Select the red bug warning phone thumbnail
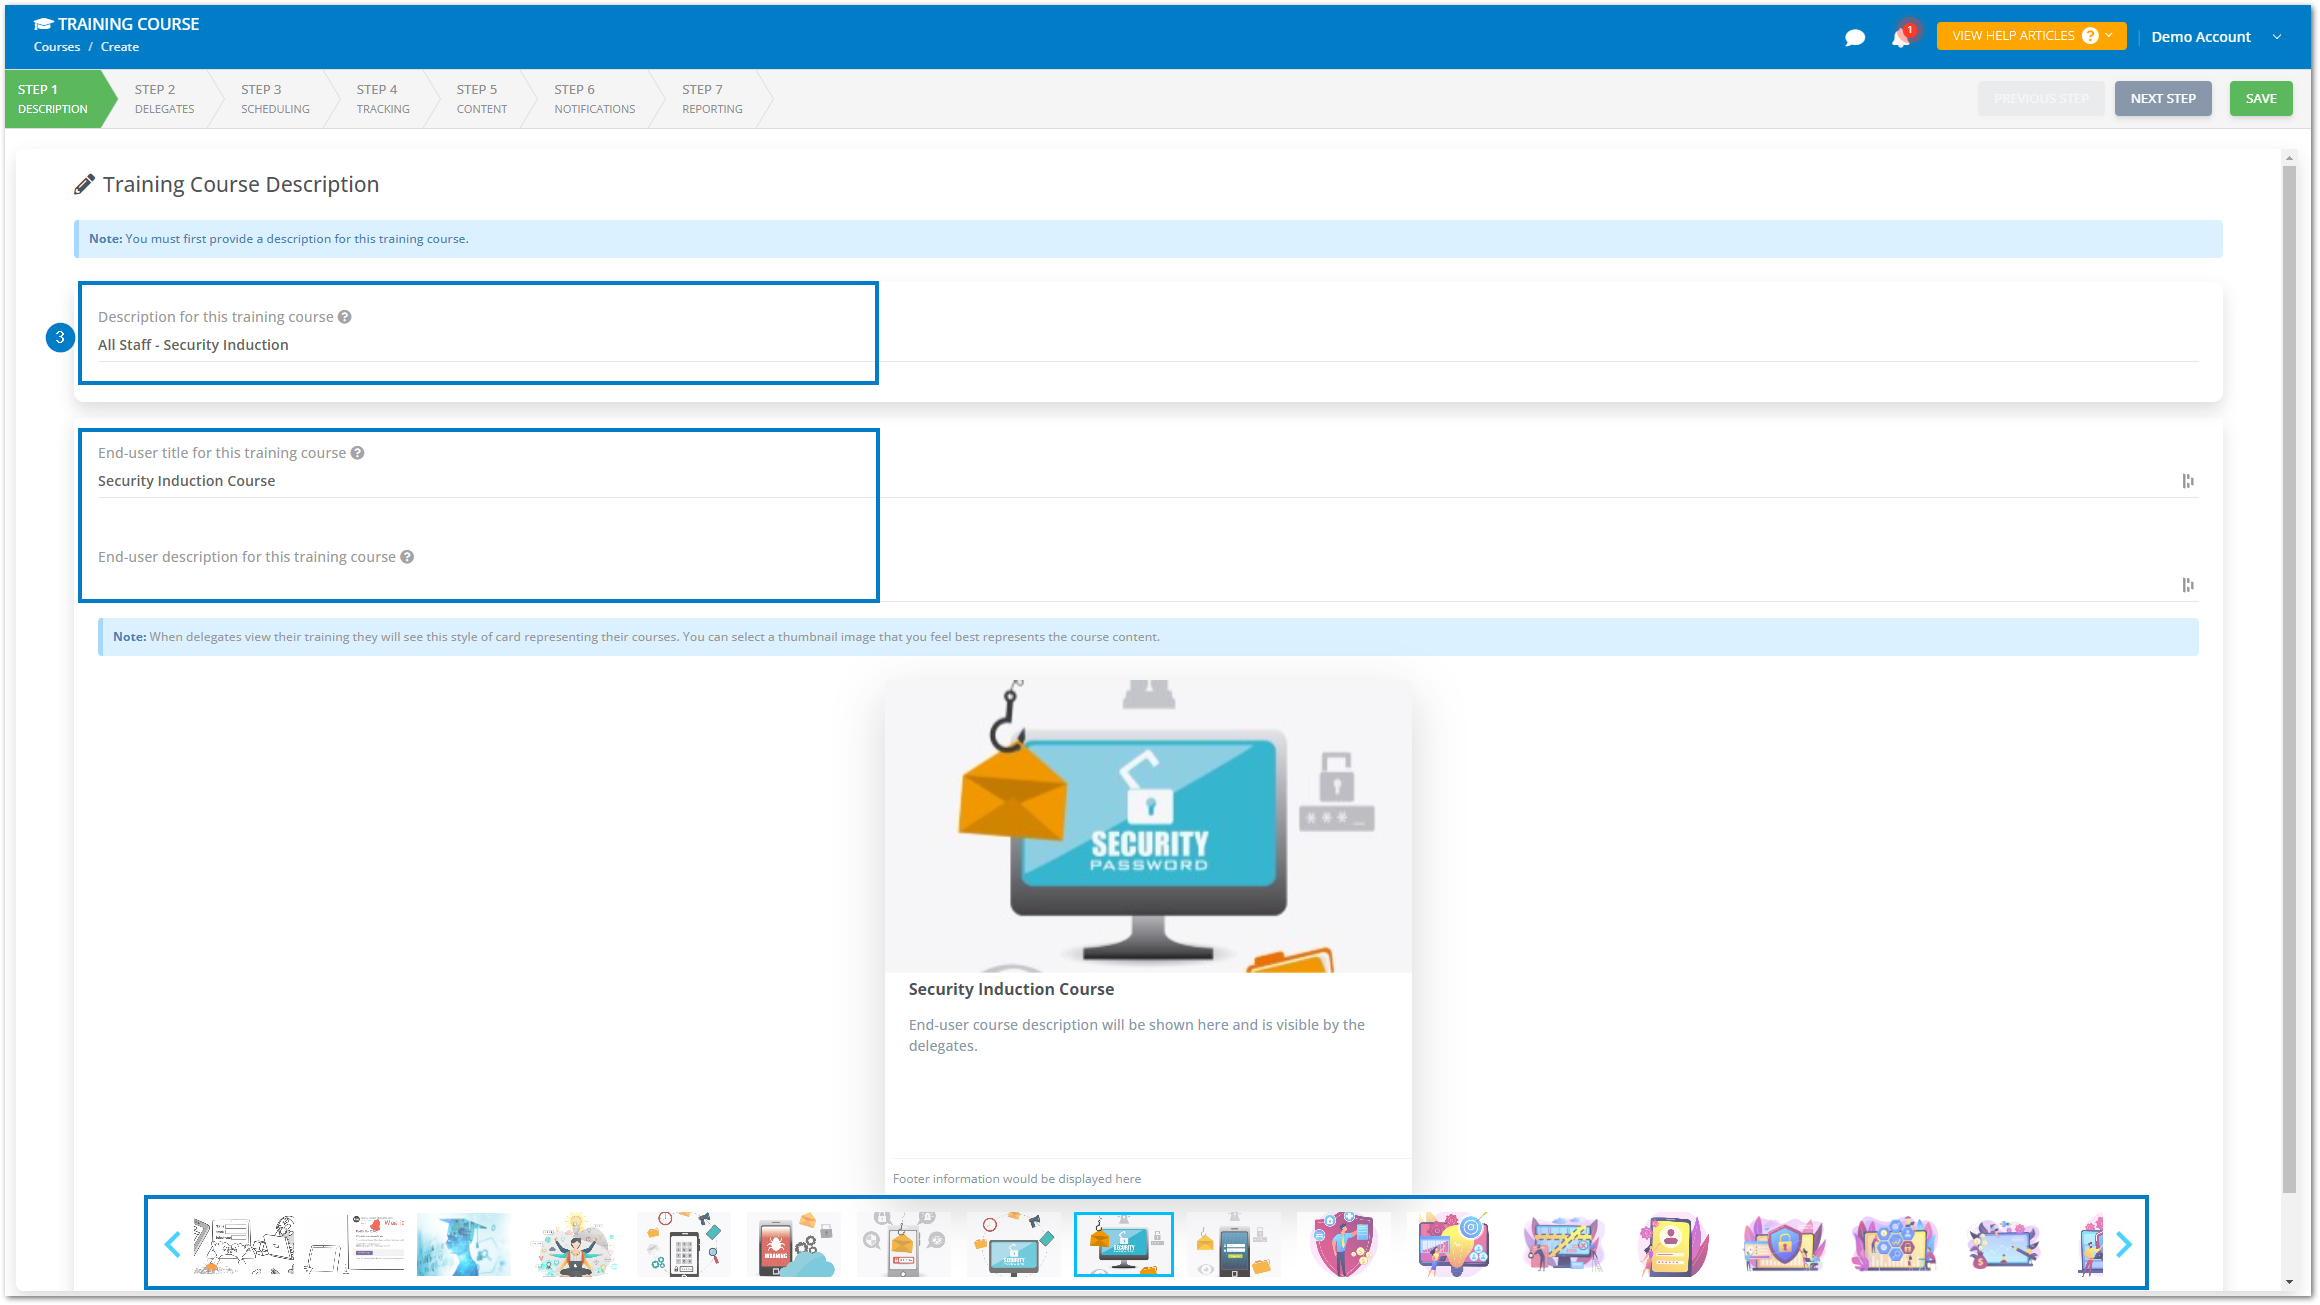 point(794,1244)
